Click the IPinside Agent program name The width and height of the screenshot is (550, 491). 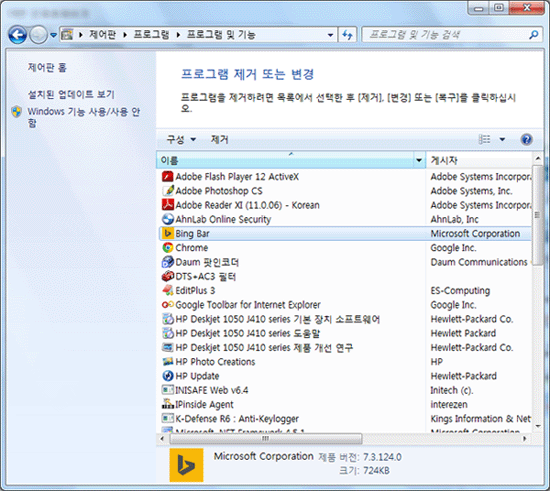click(x=204, y=404)
